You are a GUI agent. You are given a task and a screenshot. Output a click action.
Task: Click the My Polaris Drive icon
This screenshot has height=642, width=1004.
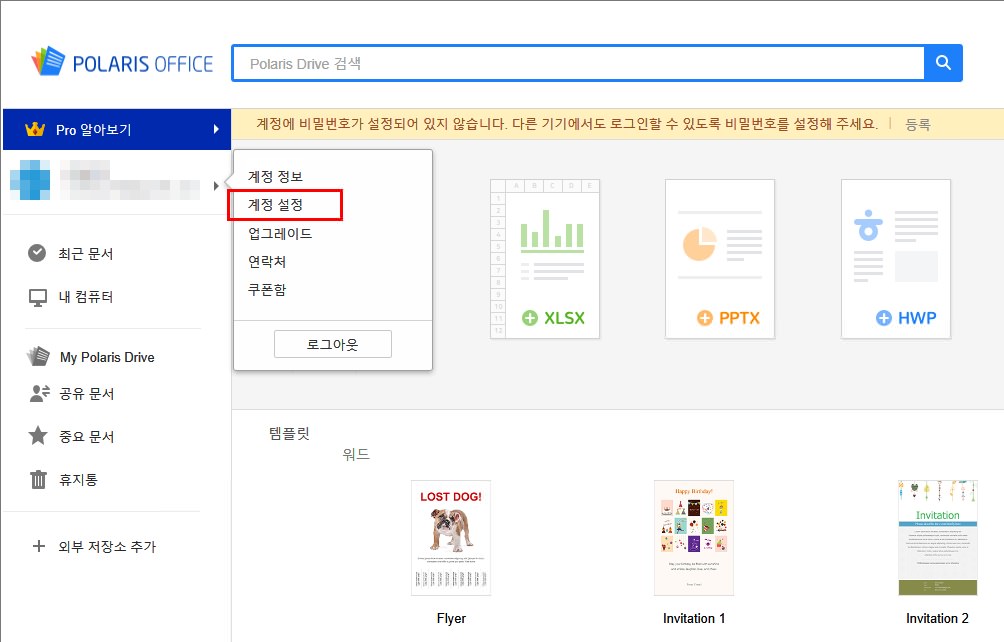pos(38,357)
